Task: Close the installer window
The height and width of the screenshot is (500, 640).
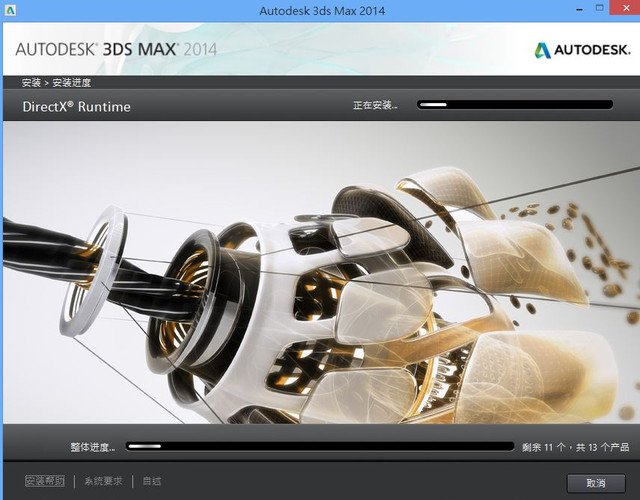Action: 626,8
